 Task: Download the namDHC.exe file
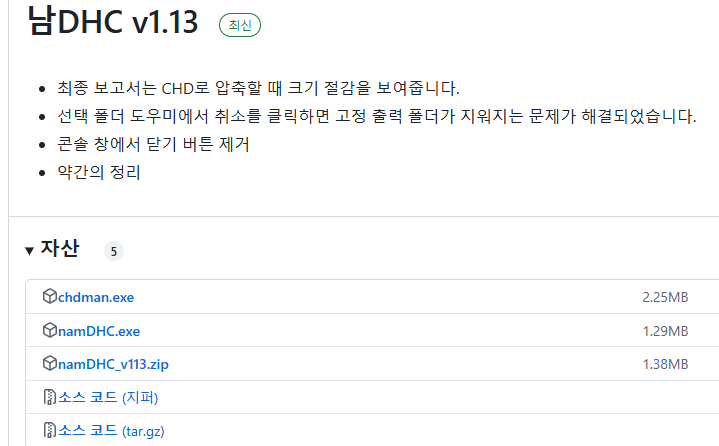(99, 331)
